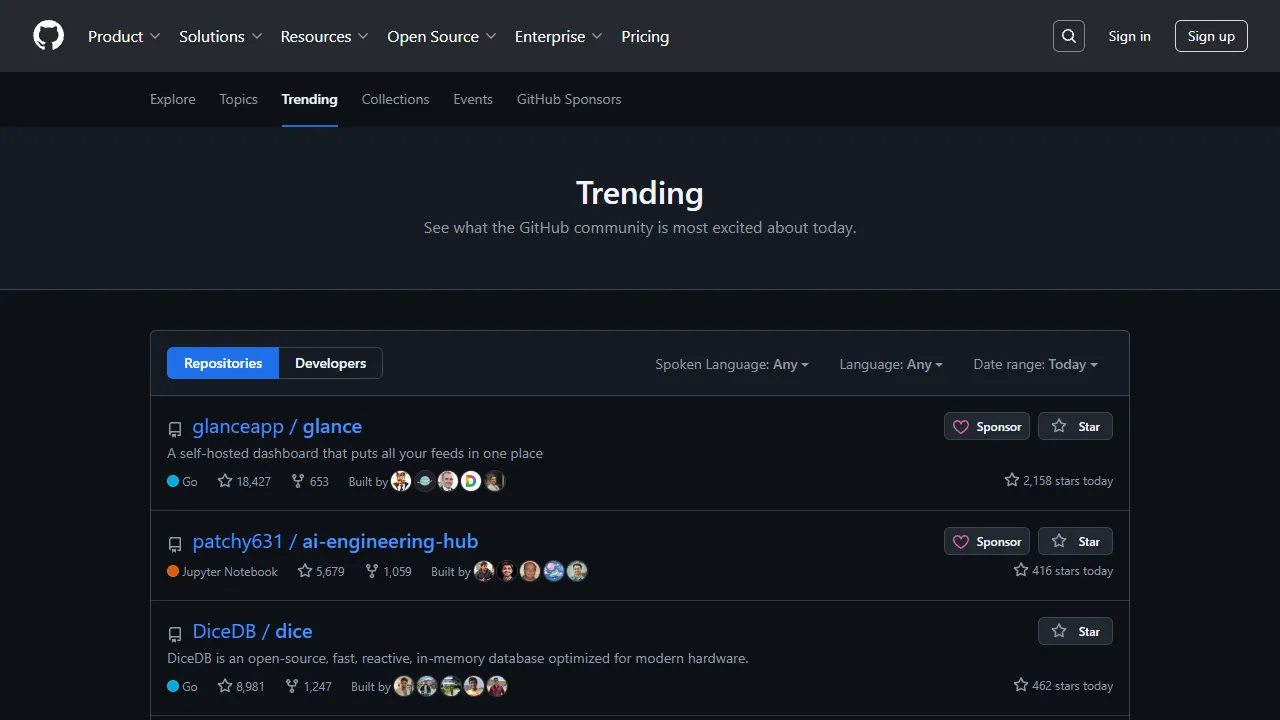Open fifth contributor avatar of dice
The height and width of the screenshot is (720, 1280).
(497, 686)
